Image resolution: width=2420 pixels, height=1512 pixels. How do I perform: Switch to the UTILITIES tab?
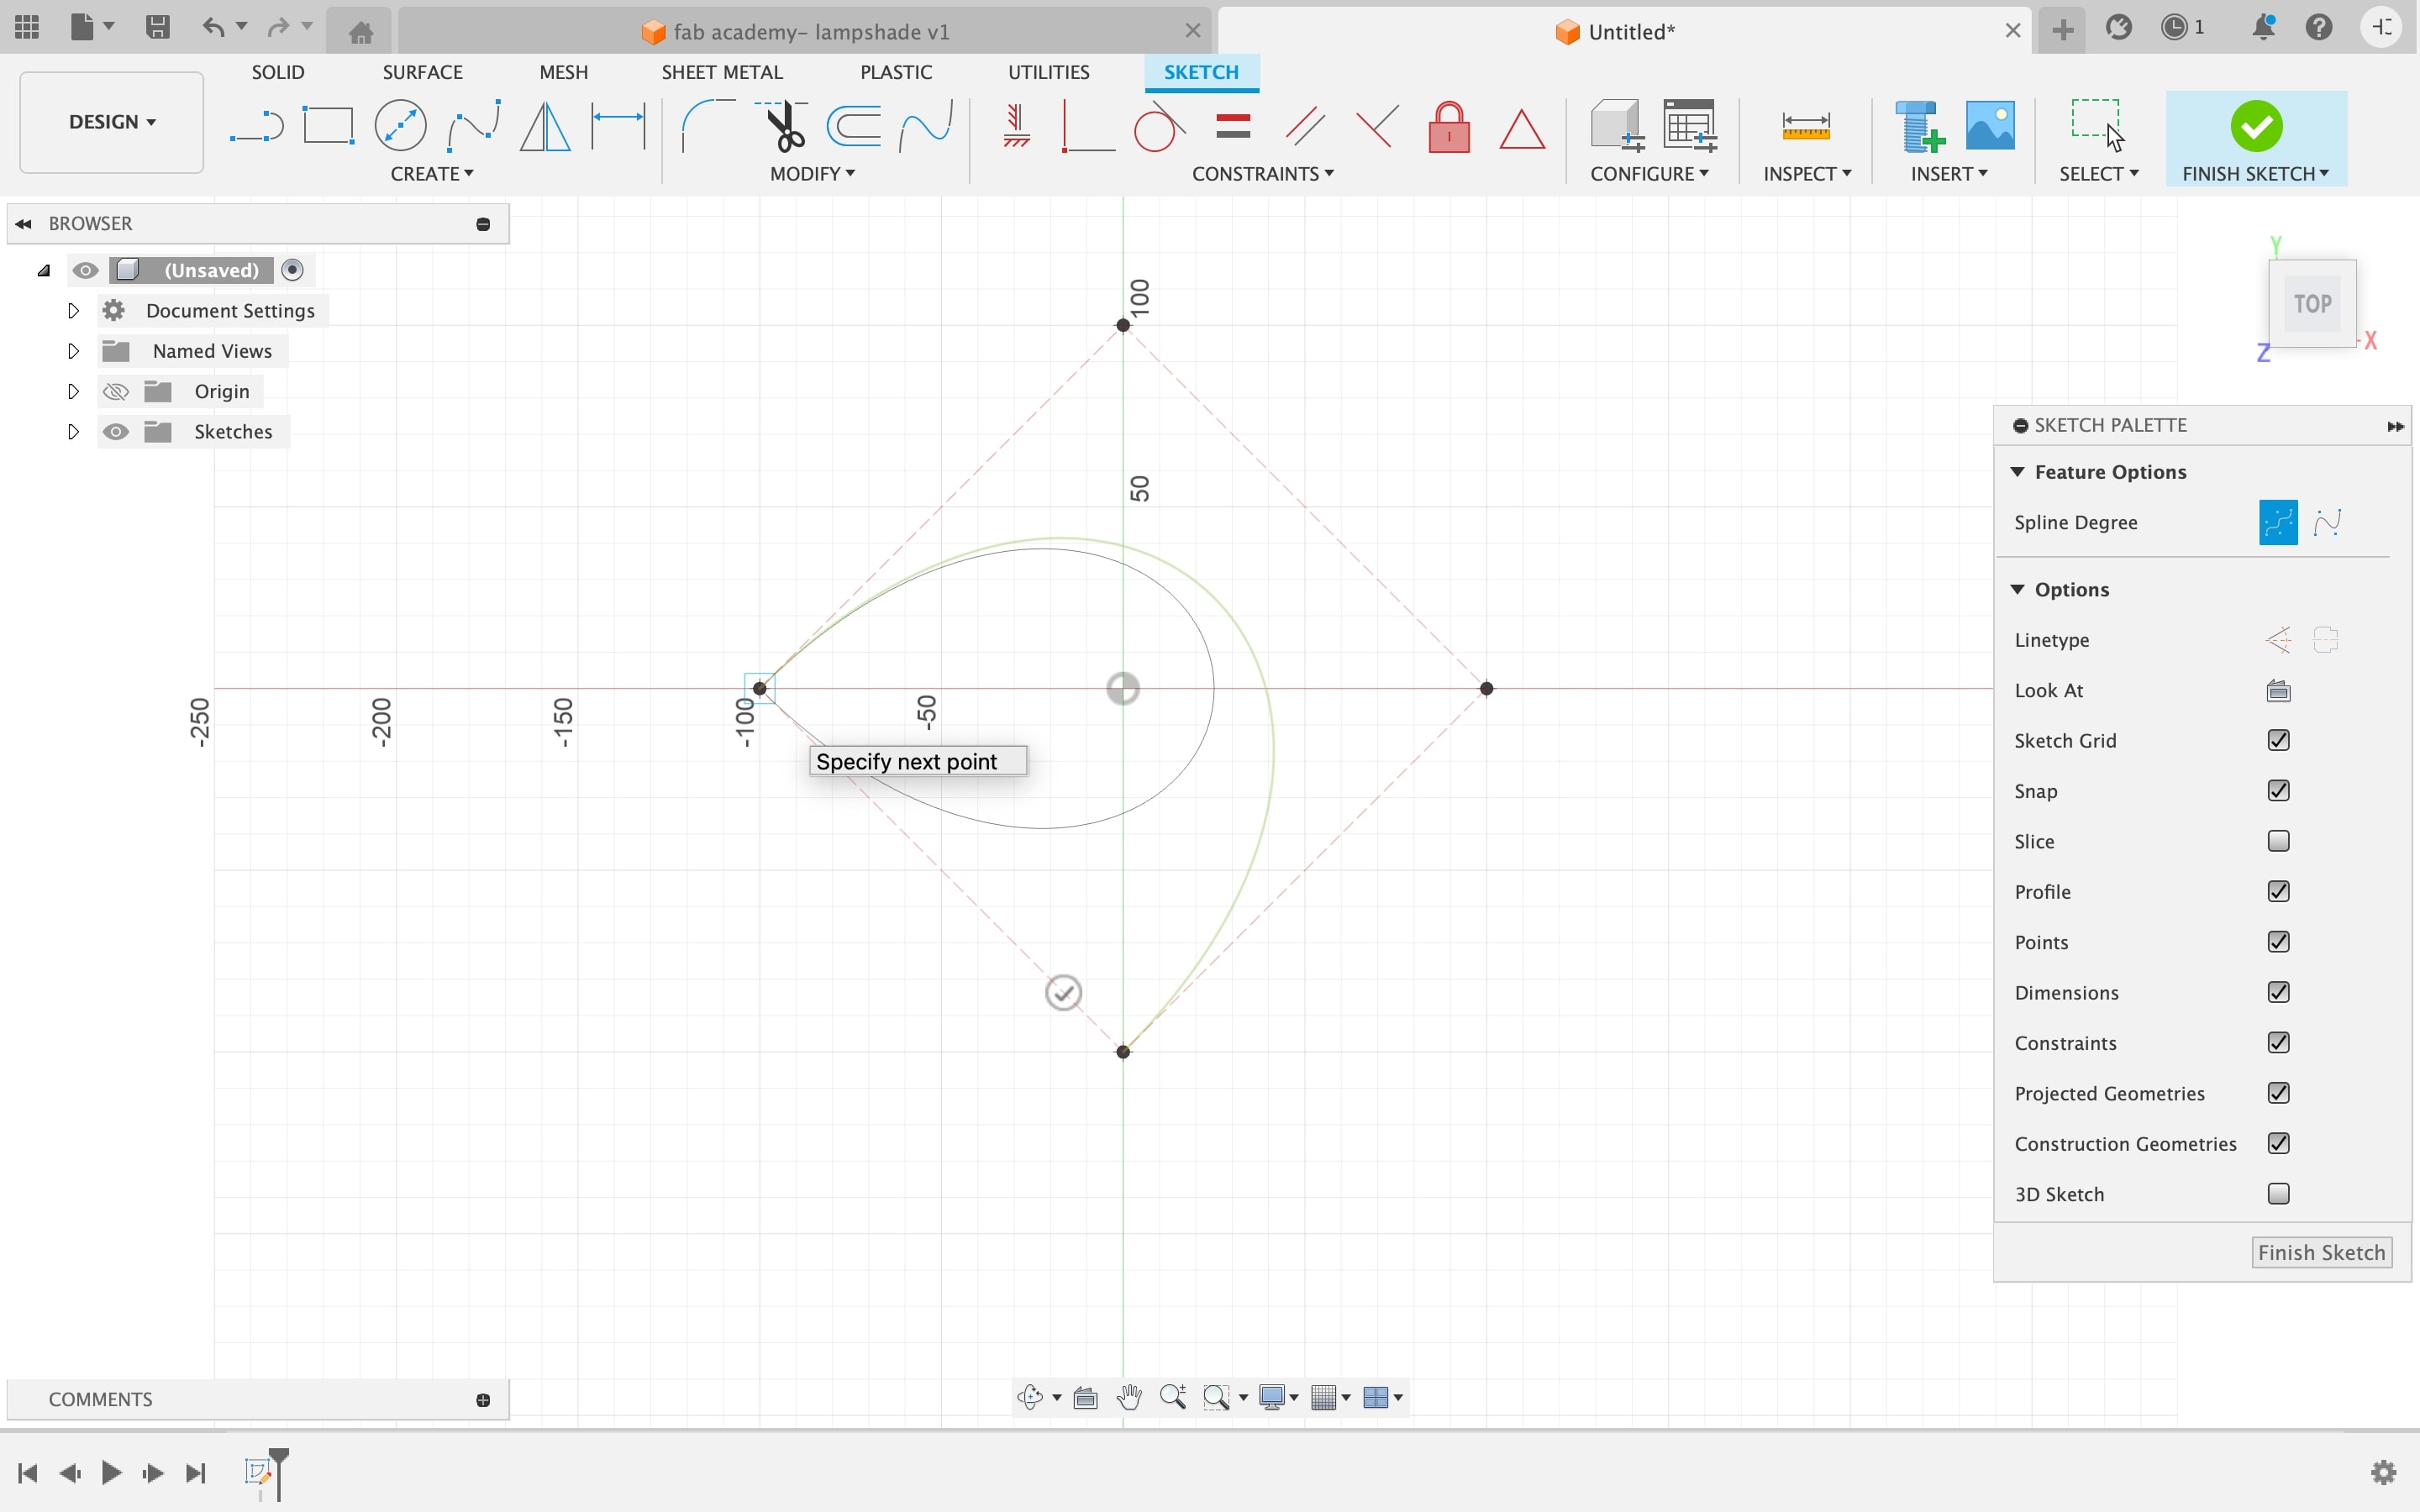(x=1048, y=72)
